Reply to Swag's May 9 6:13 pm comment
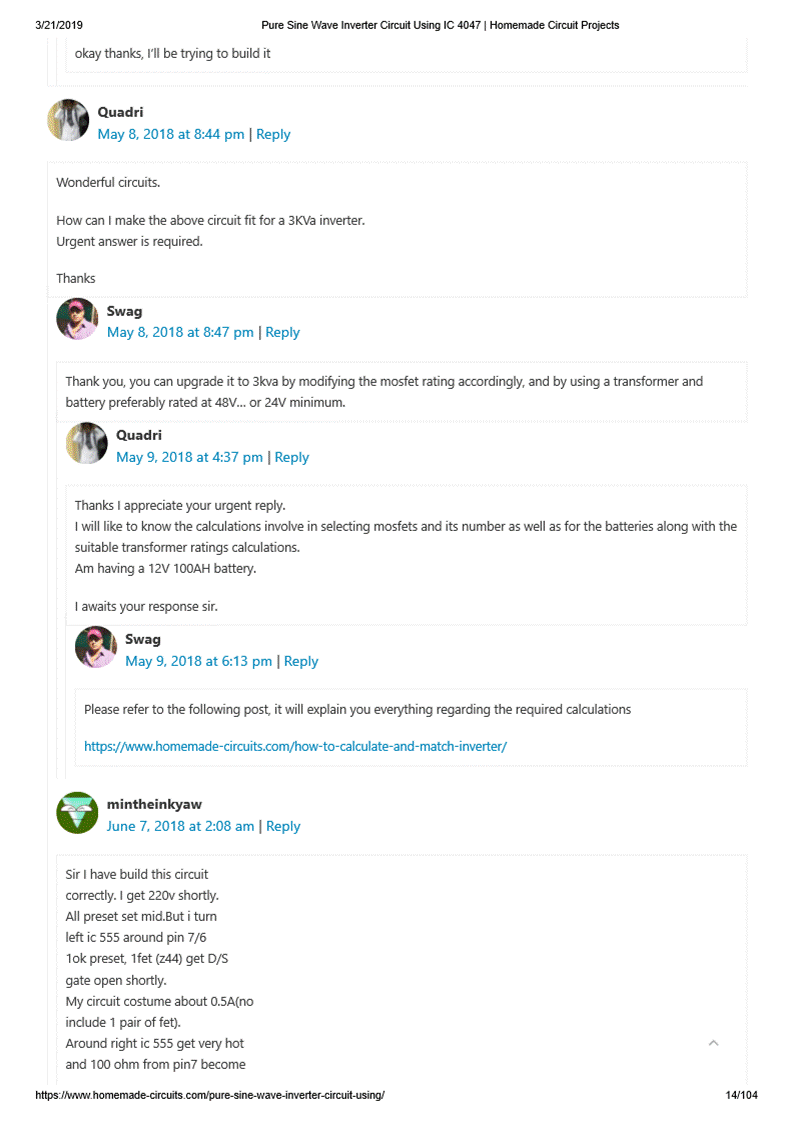This screenshot has height=1122, width=793. tap(301, 661)
